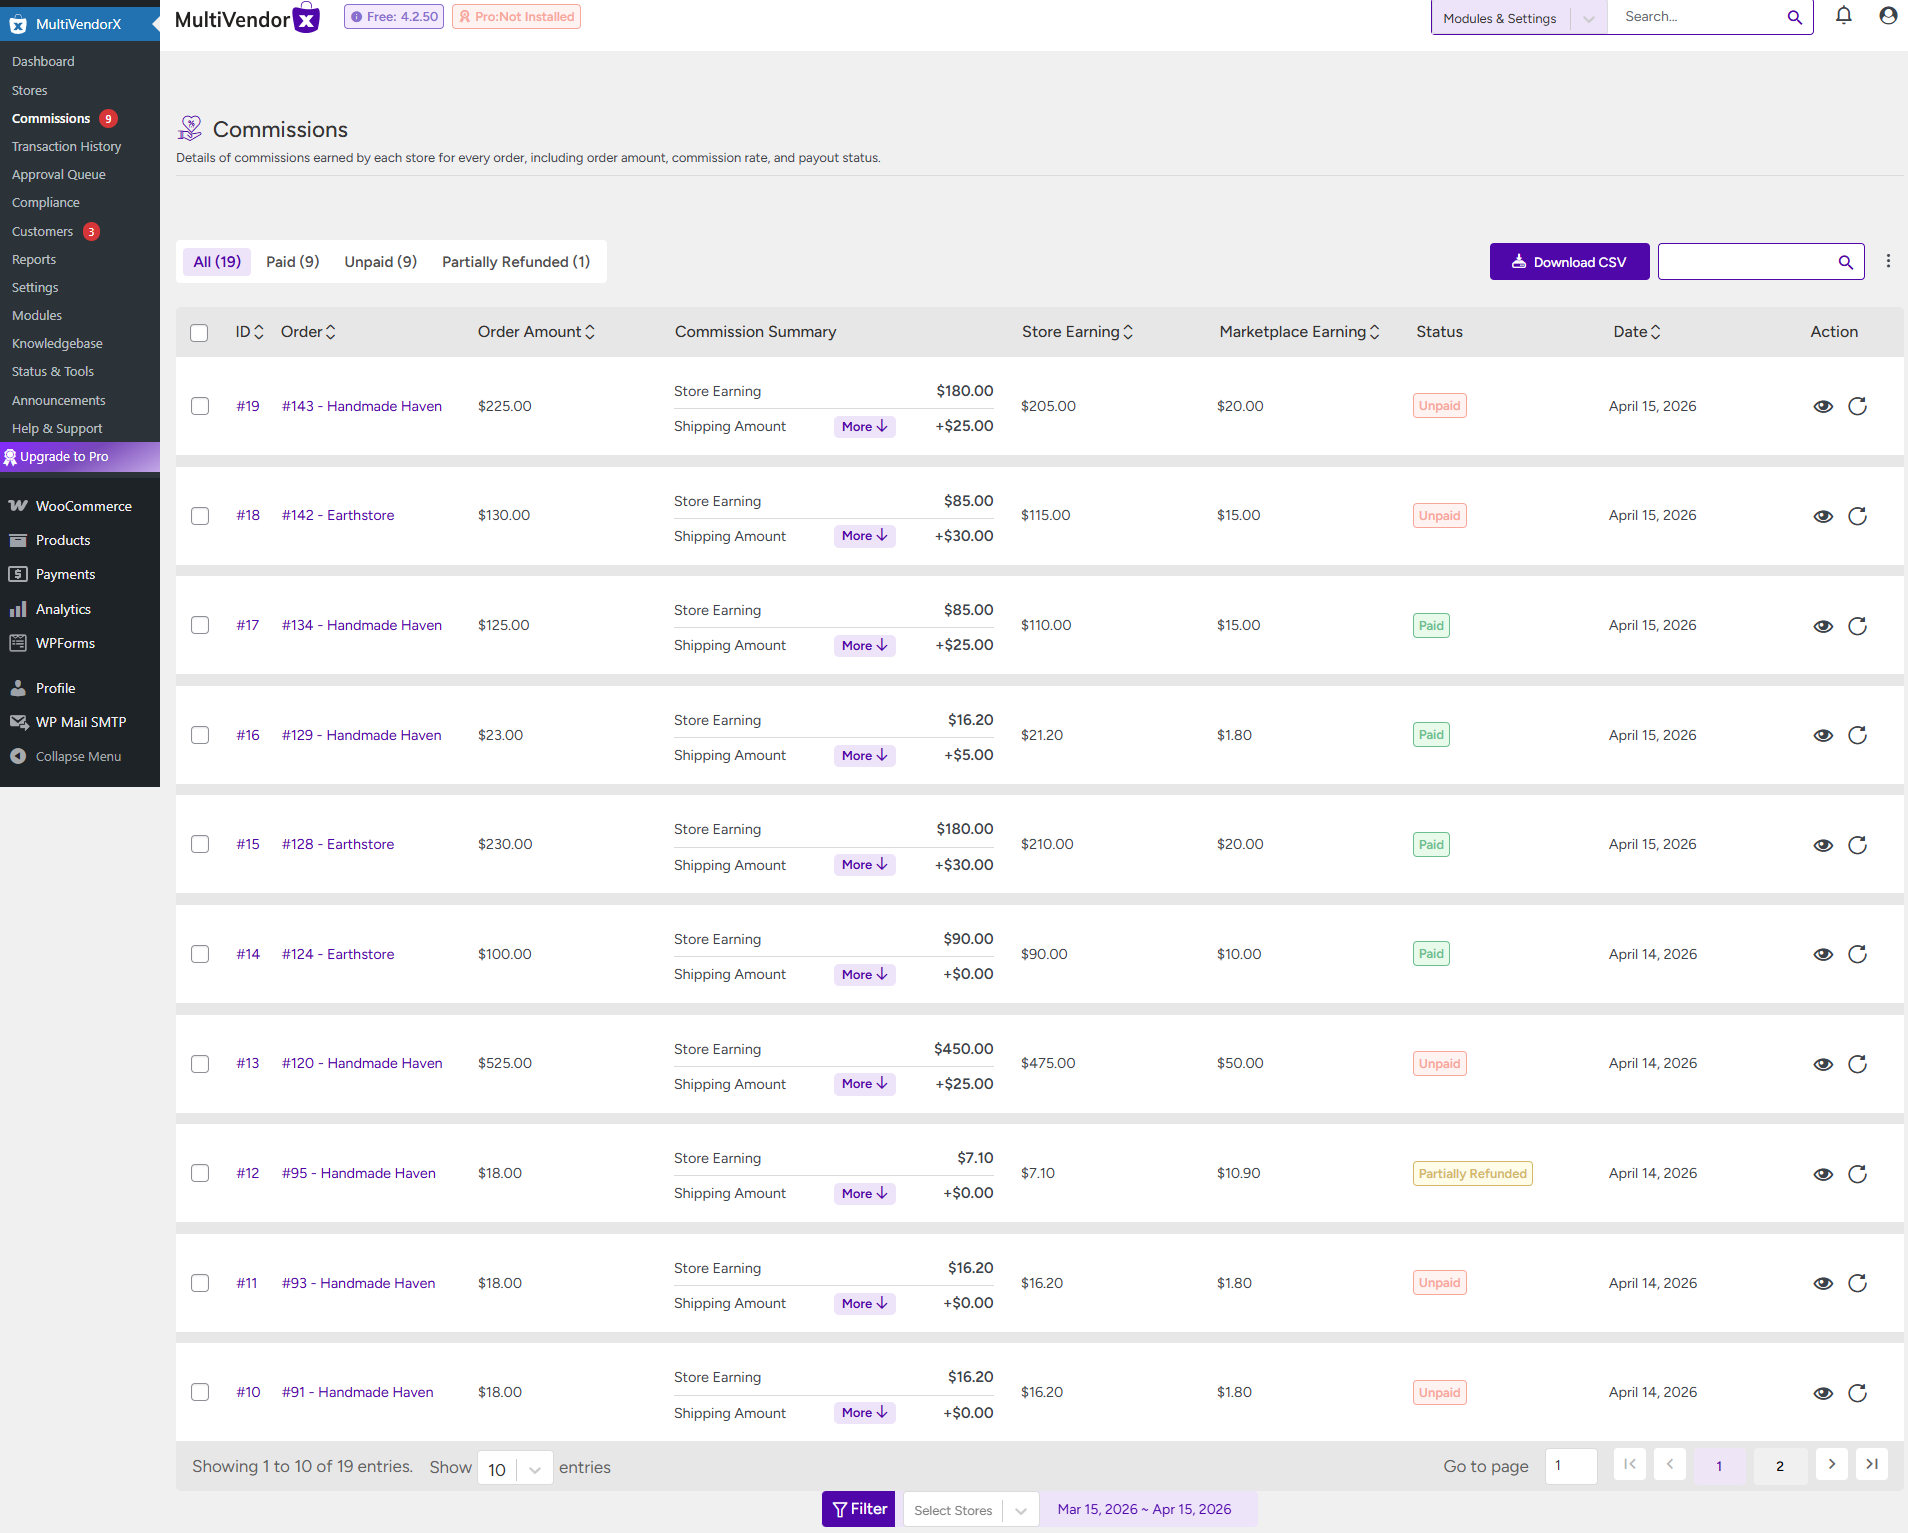Select the checkbox for commission #17
The image size is (1908, 1533).
(200, 626)
